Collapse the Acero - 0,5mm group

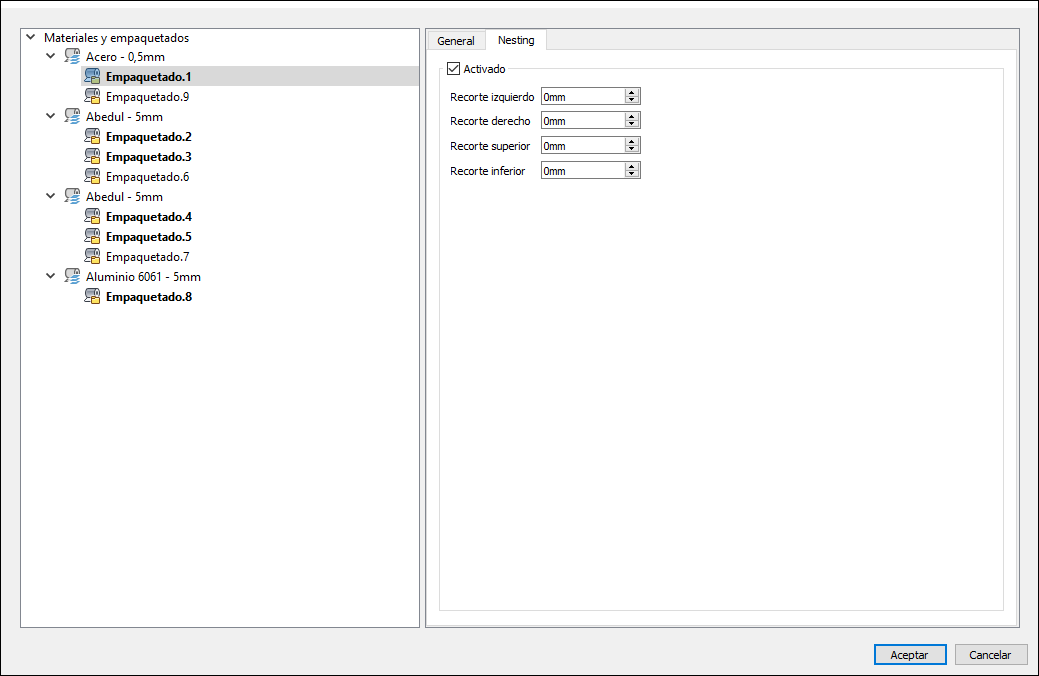click(50, 56)
